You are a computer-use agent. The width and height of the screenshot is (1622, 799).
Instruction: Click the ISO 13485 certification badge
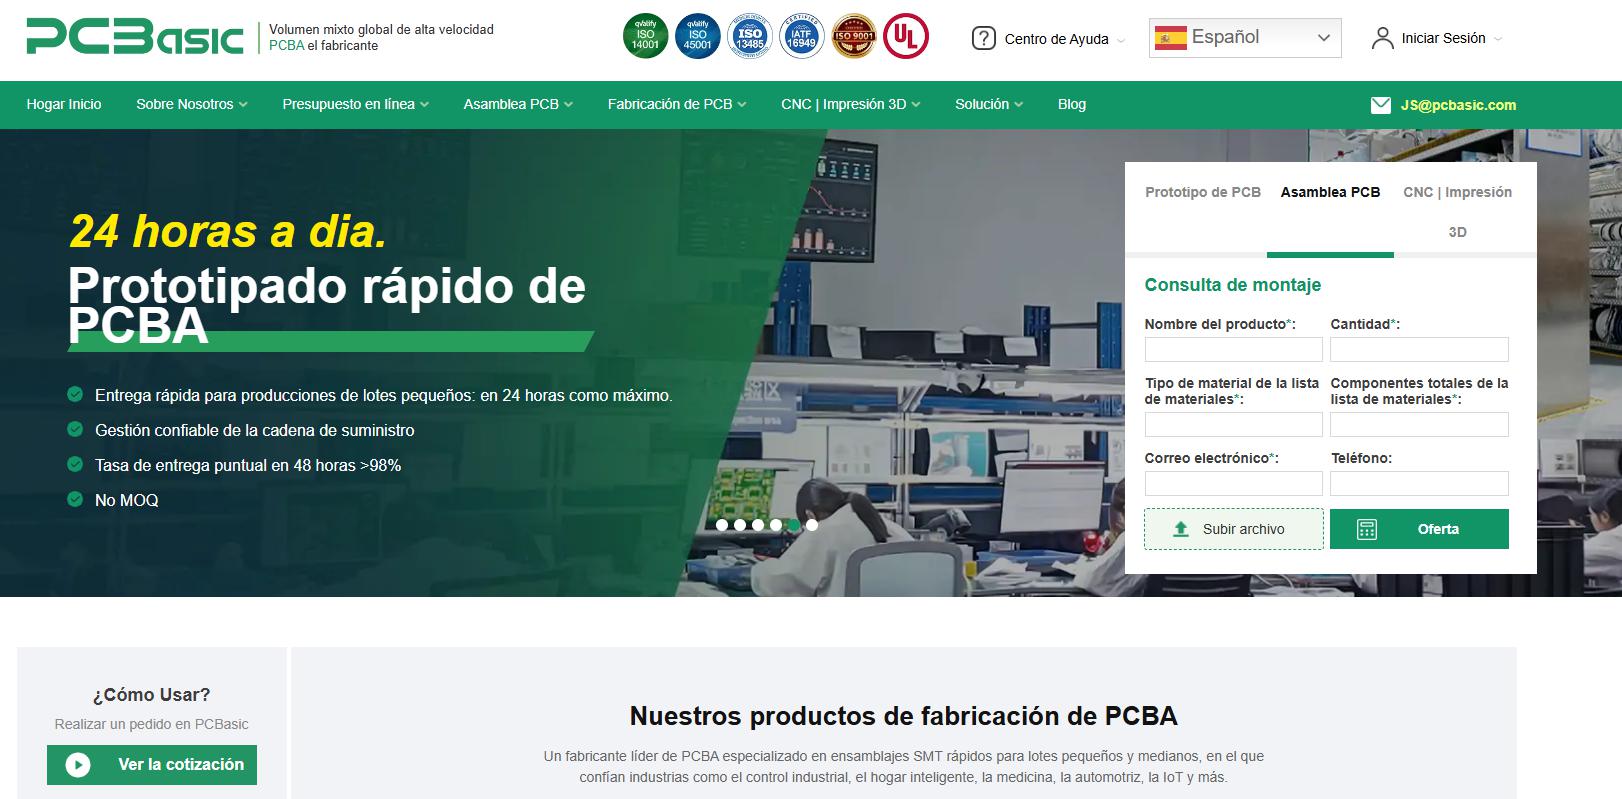[x=749, y=38]
